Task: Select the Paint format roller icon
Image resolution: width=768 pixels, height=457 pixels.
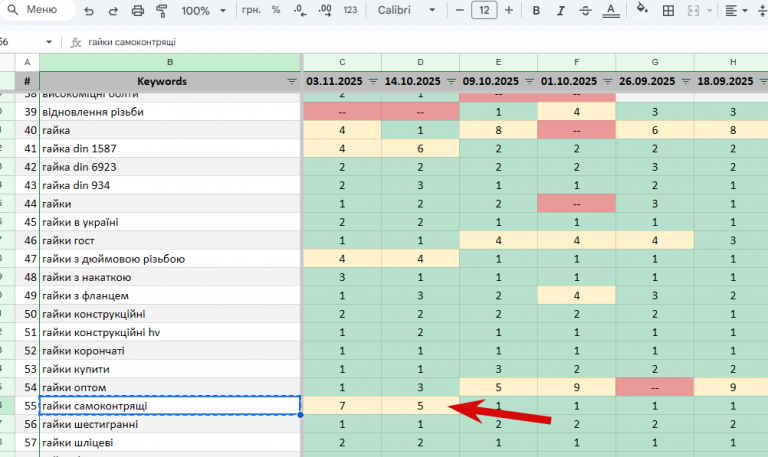Action: point(161,10)
